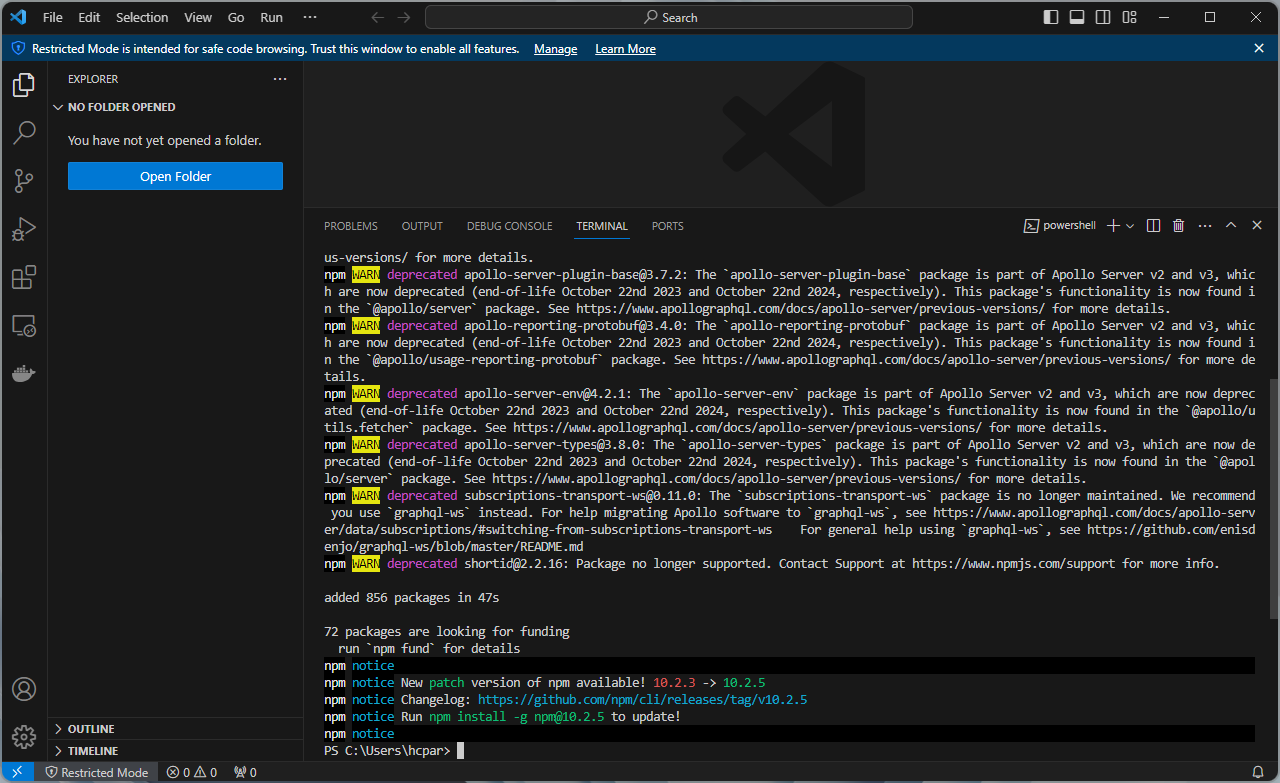Click the Search command center box
This screenshot has height=783, width=1280.
[669, 17]
